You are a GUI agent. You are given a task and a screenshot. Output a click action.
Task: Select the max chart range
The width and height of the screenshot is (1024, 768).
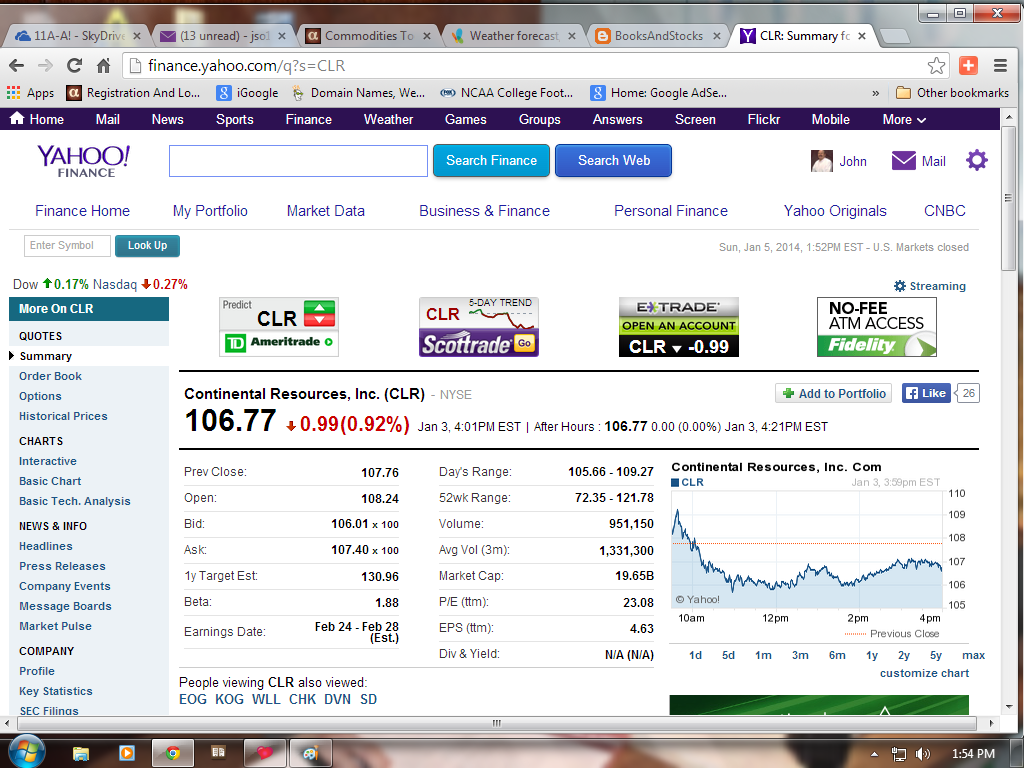pos(973,655)
